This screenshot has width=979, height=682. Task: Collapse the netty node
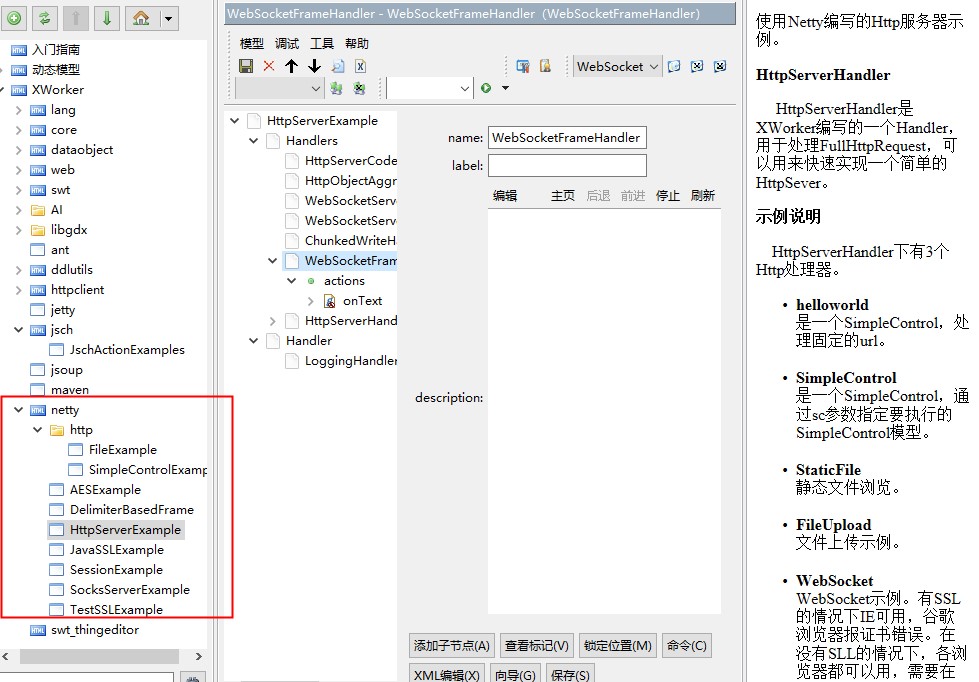click(18, 410)
